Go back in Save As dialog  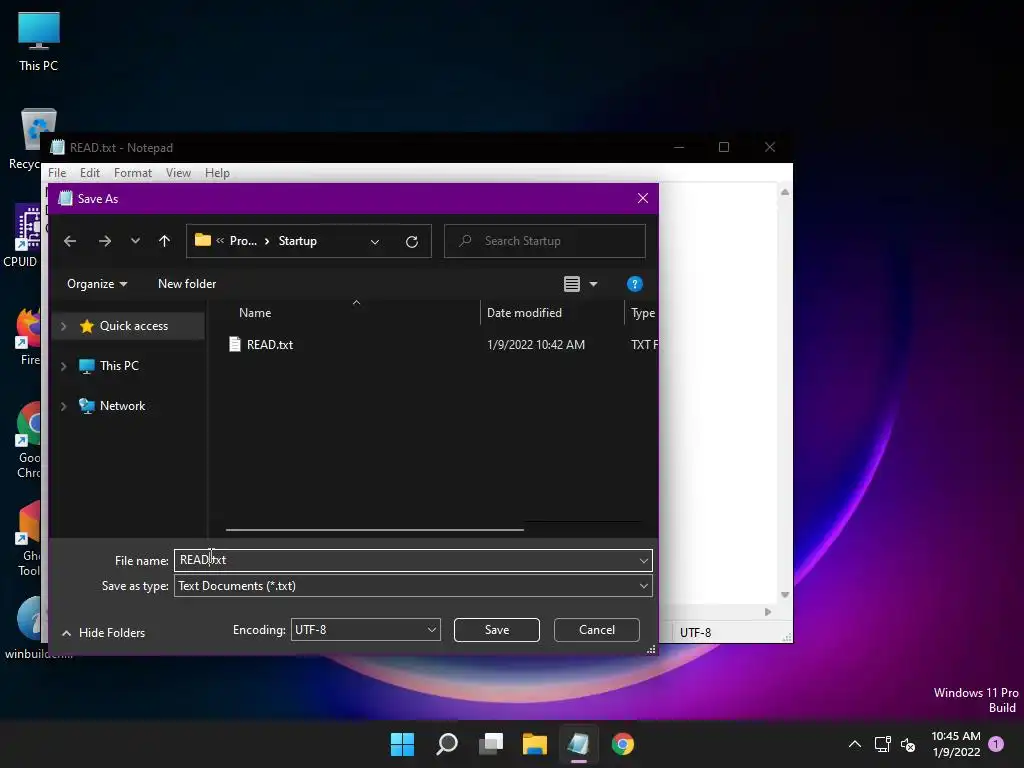click(70, 241)
